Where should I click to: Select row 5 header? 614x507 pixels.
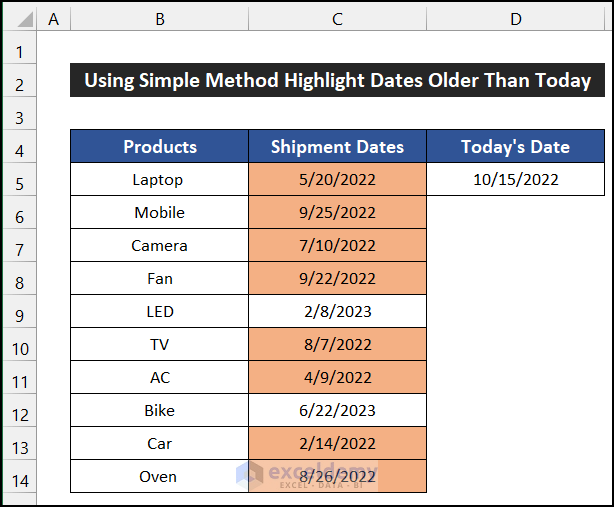tap(19, 180)
